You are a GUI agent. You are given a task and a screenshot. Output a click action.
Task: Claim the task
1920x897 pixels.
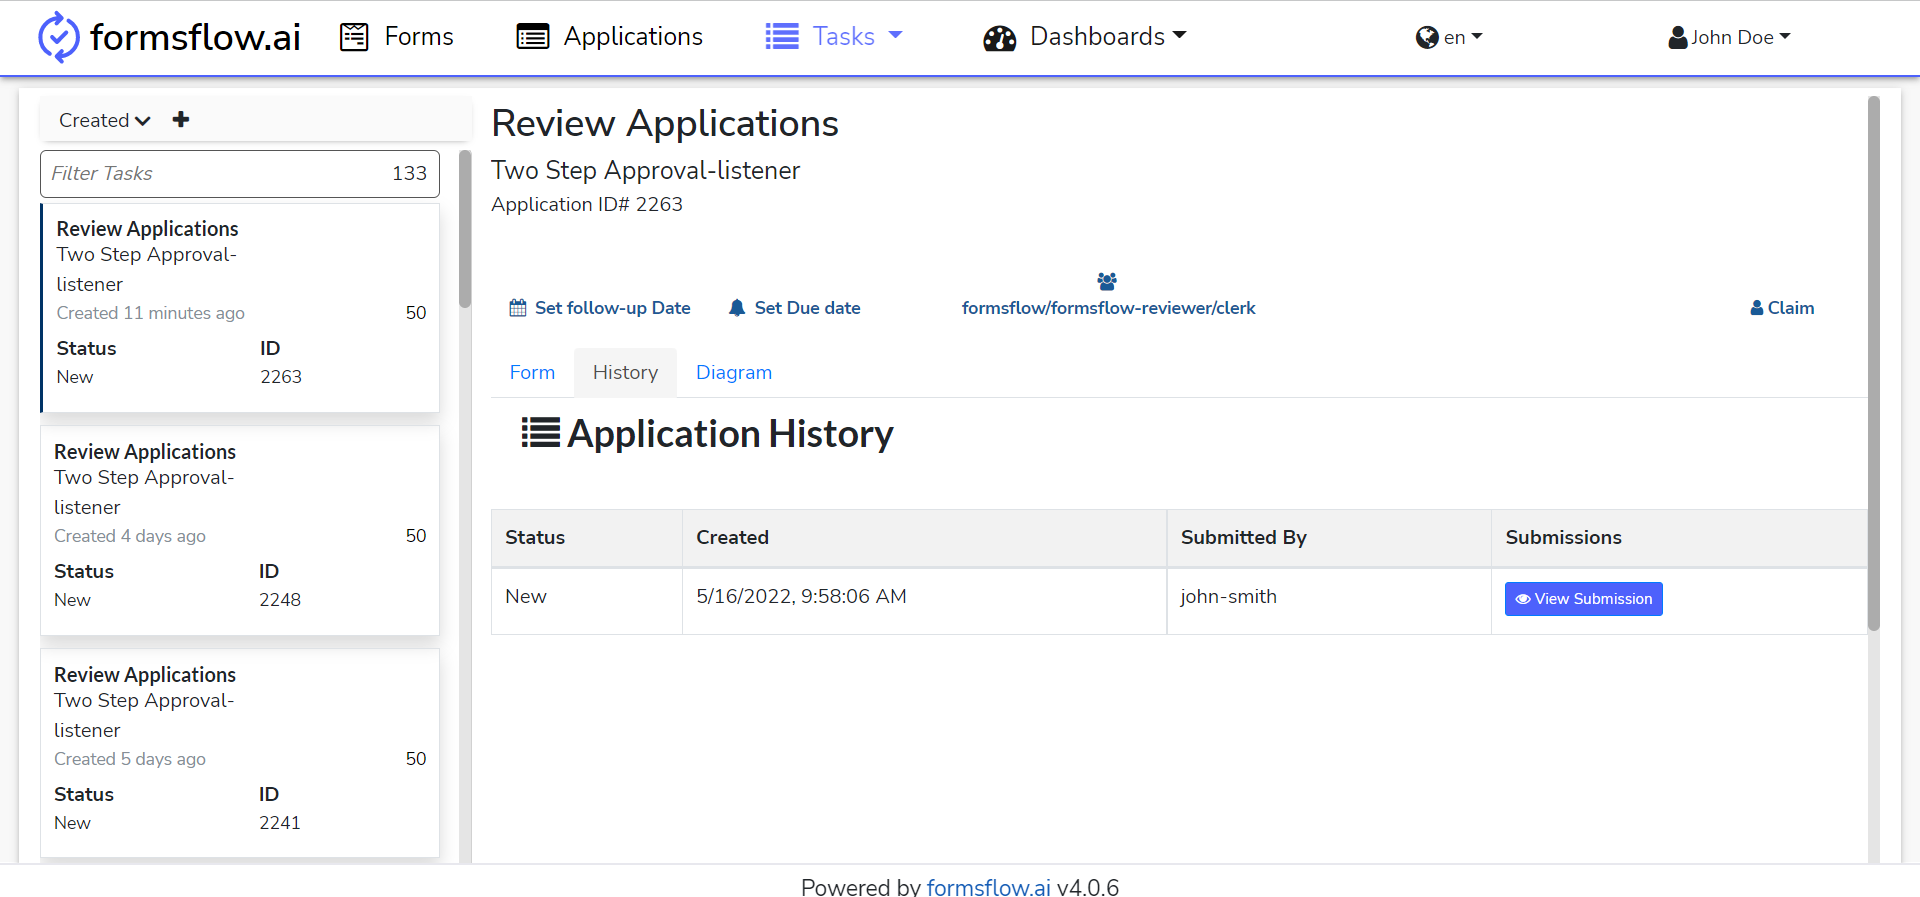click(x=1782, y=308)
